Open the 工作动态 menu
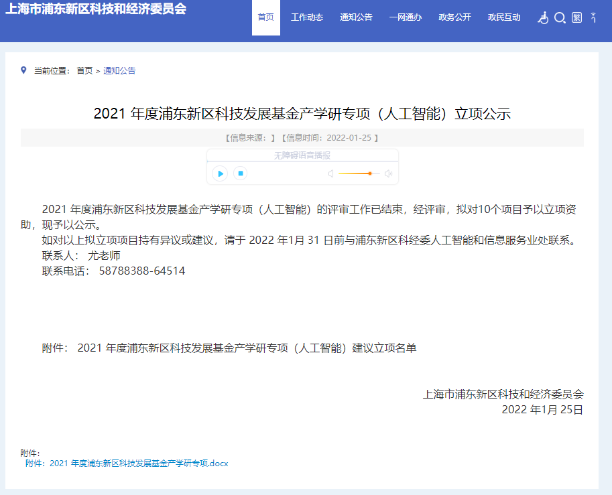 (307, 18)
